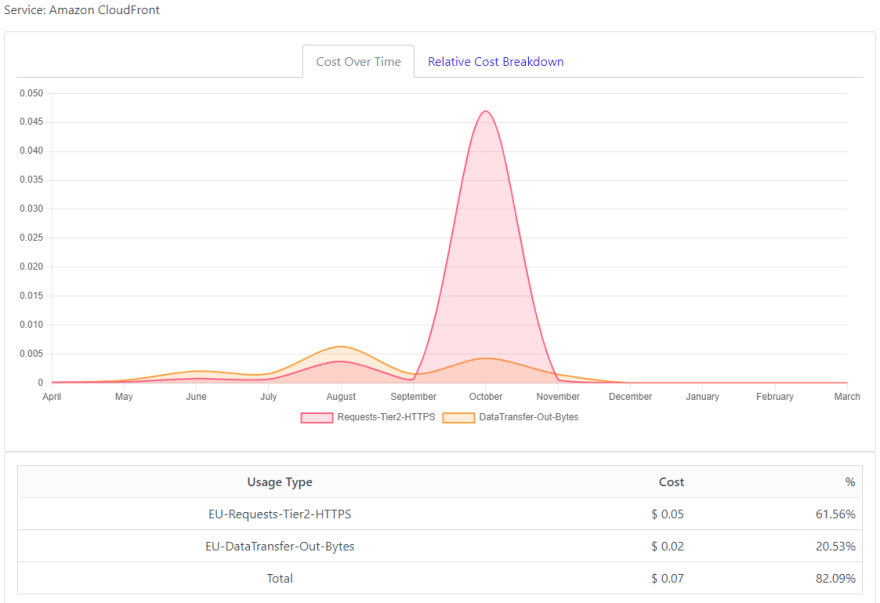880x603 pixels.
Task: Click the August peak of the orange curve
Action: tap(341, 346)
